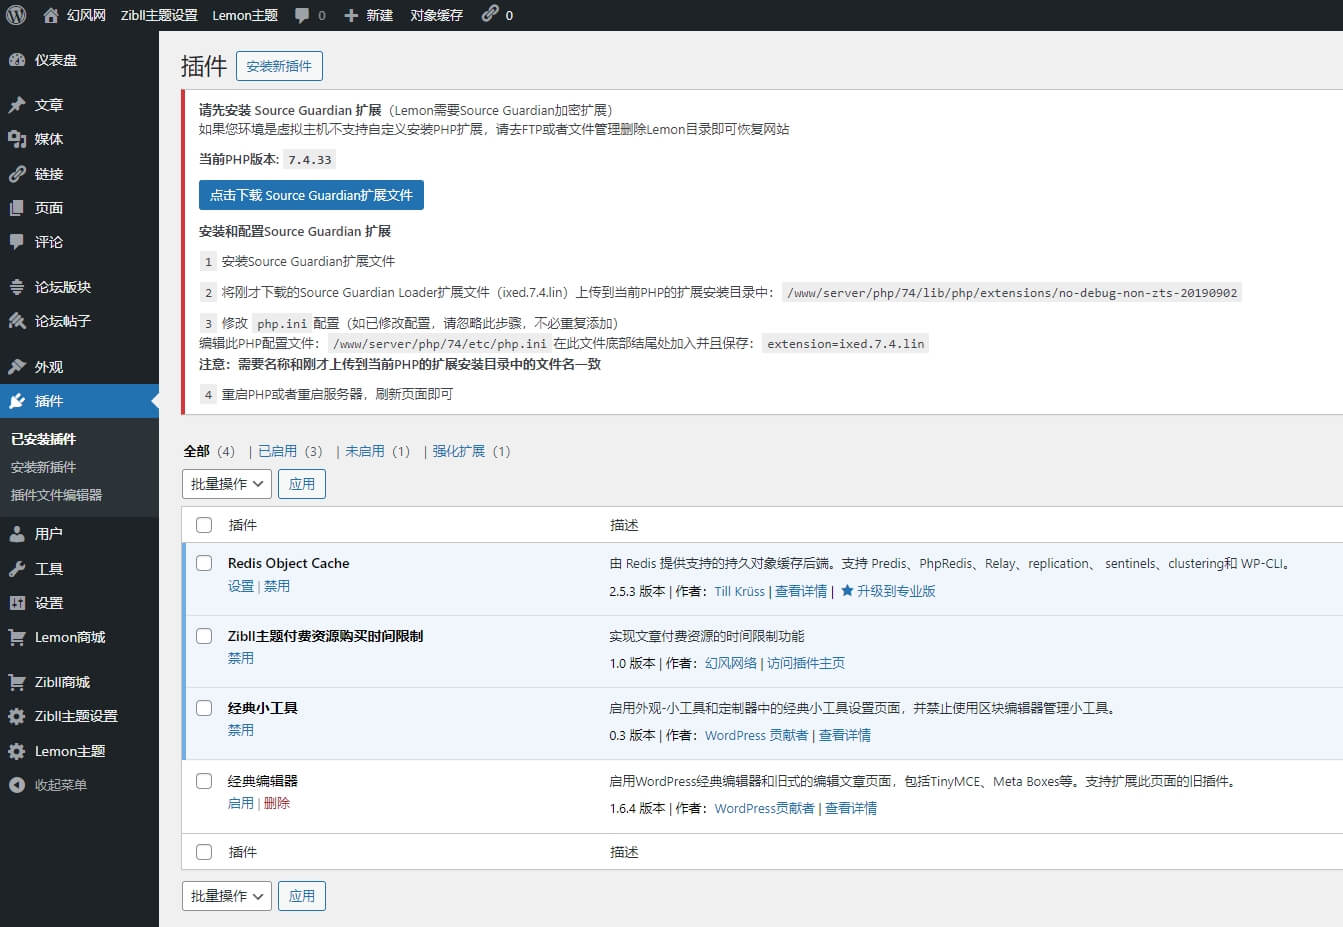Open Lemon主题 in the admin bar
This screenshot has width=1343, height=927.
(245, 15)
